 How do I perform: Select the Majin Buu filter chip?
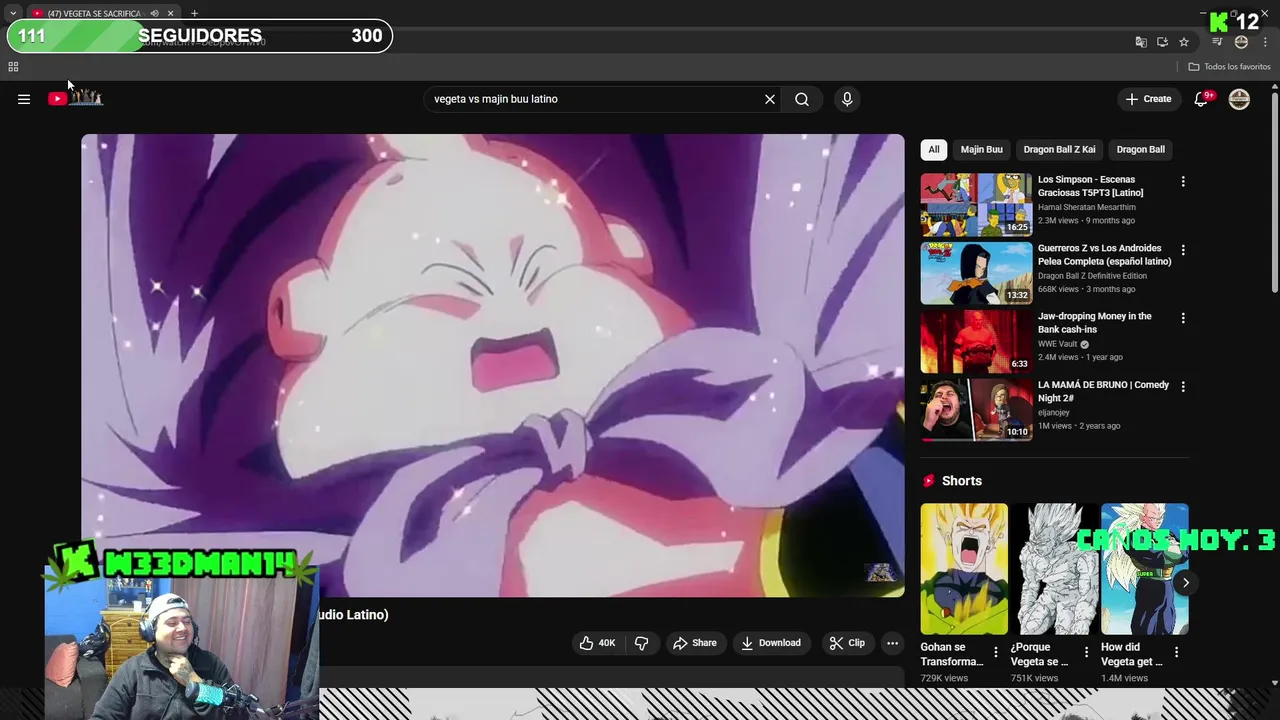click(x=982, y=149)
